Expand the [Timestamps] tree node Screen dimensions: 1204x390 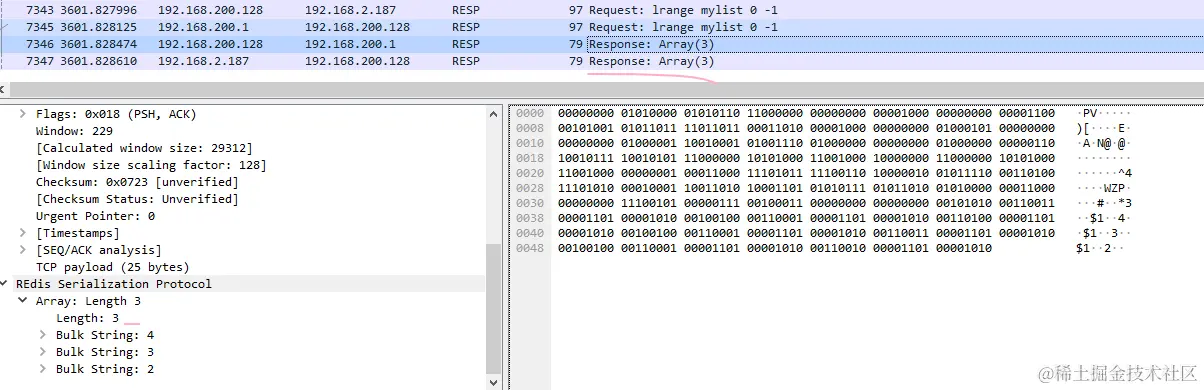tap(23, 232)
